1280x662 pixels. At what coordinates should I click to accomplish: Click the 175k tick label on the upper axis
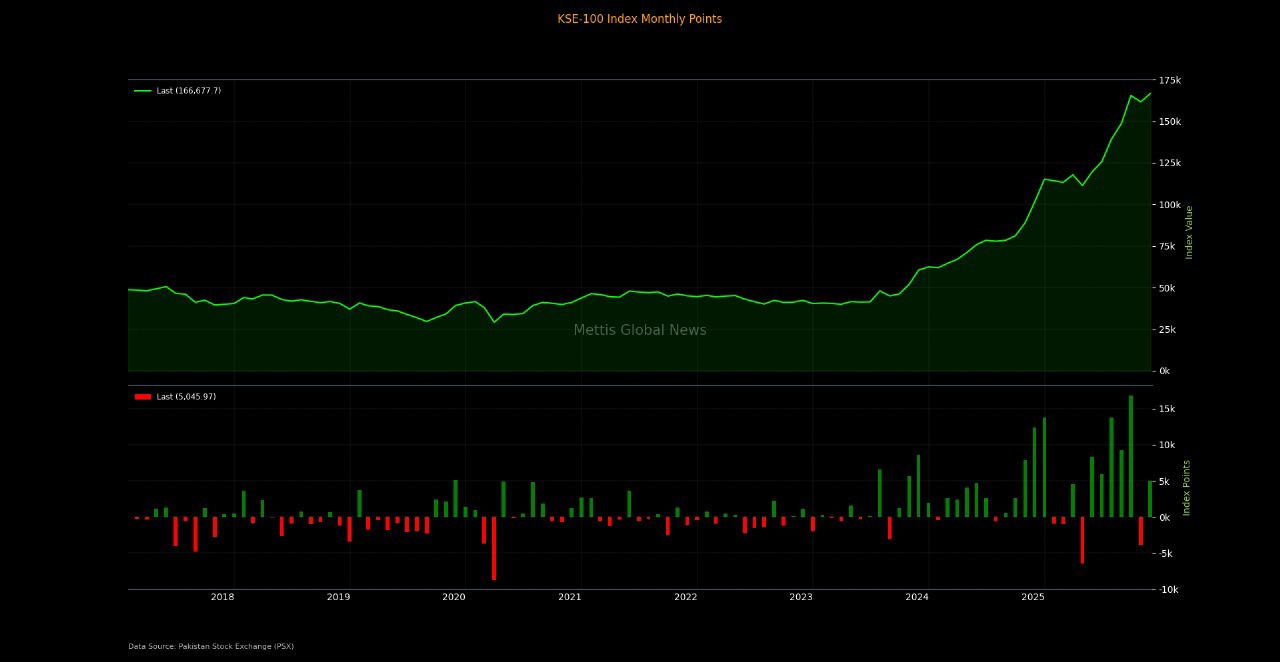tap(1169, 80)
